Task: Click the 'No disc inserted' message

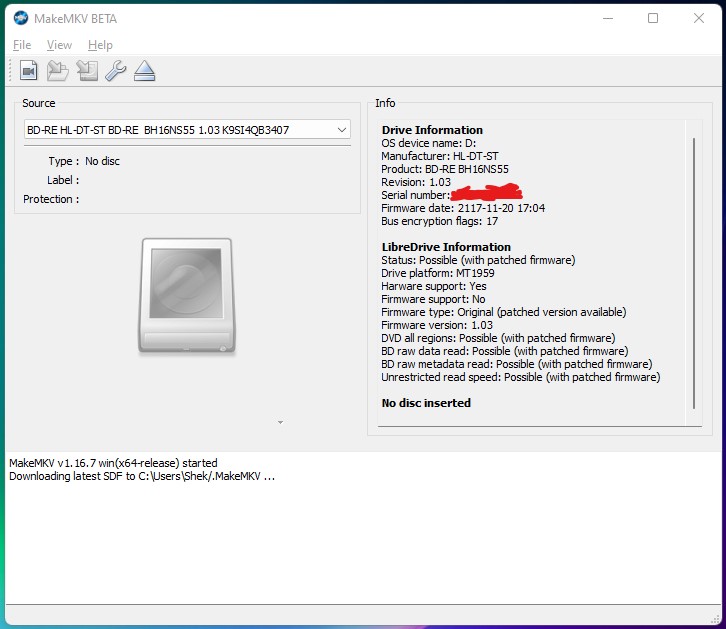Action: coord(426,403)
